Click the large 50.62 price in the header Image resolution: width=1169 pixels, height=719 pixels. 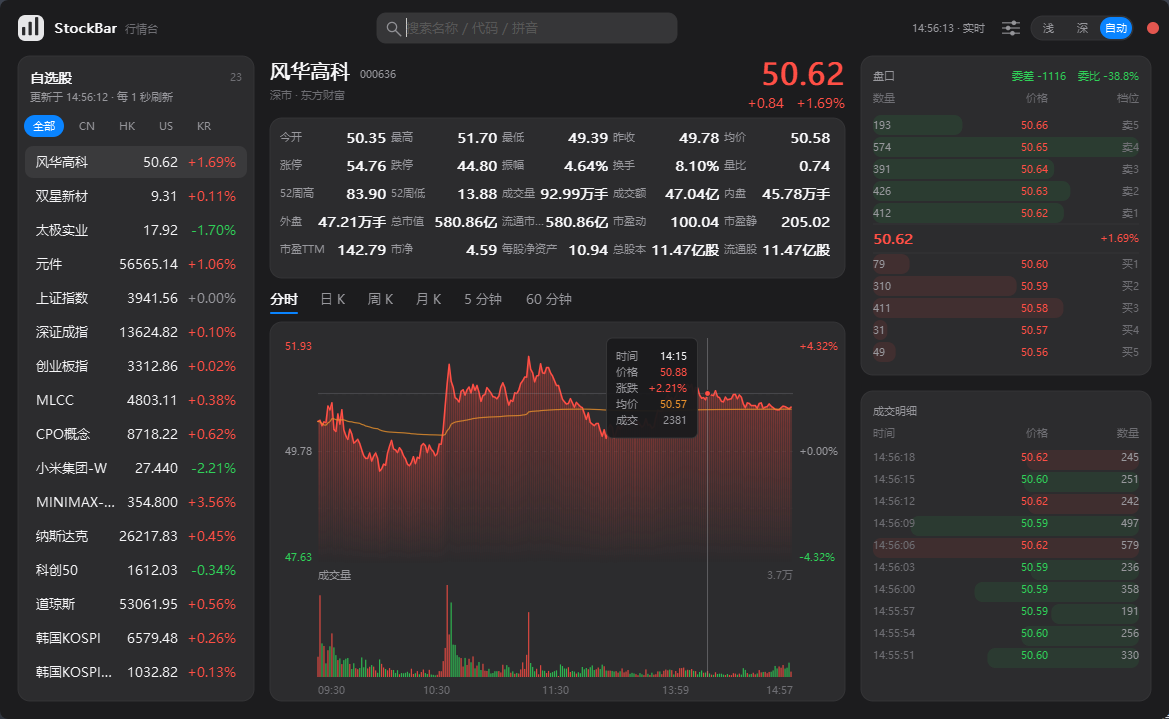(x=803, y=74)
